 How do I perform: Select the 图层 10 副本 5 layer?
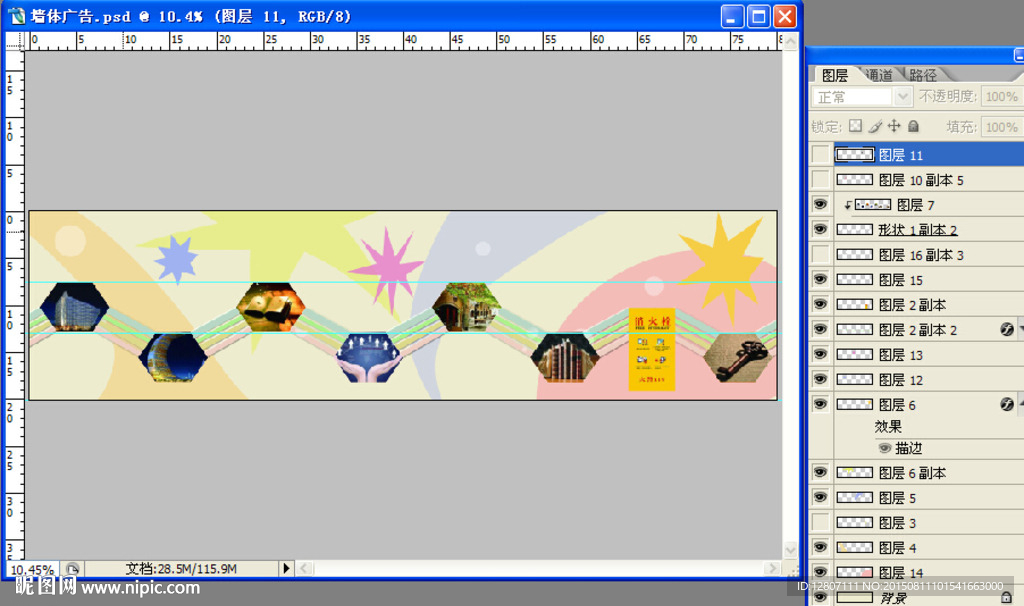[920, 180]
